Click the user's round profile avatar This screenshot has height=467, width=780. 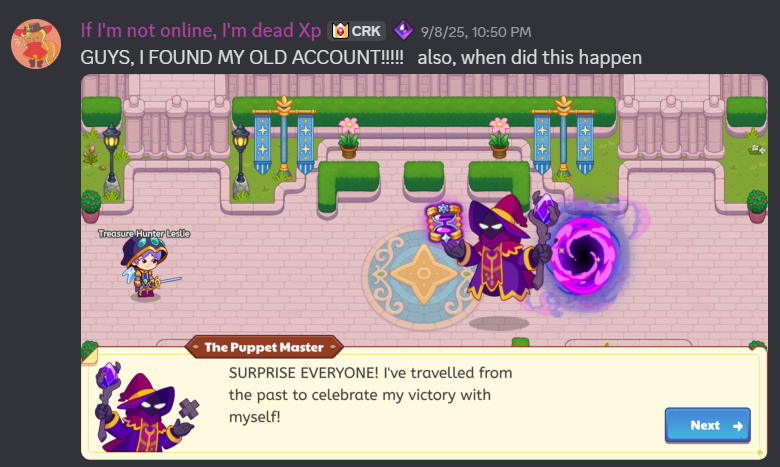[36, 44]
